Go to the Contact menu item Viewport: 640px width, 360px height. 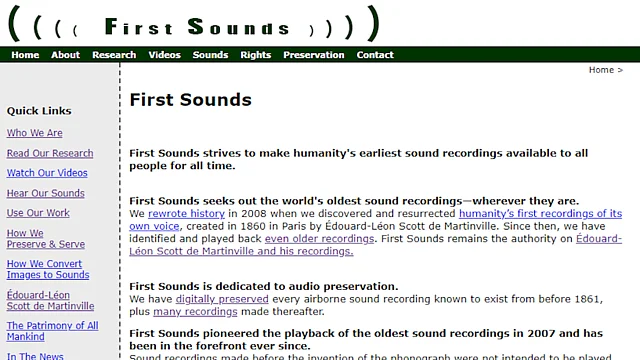tap(375, 55)
